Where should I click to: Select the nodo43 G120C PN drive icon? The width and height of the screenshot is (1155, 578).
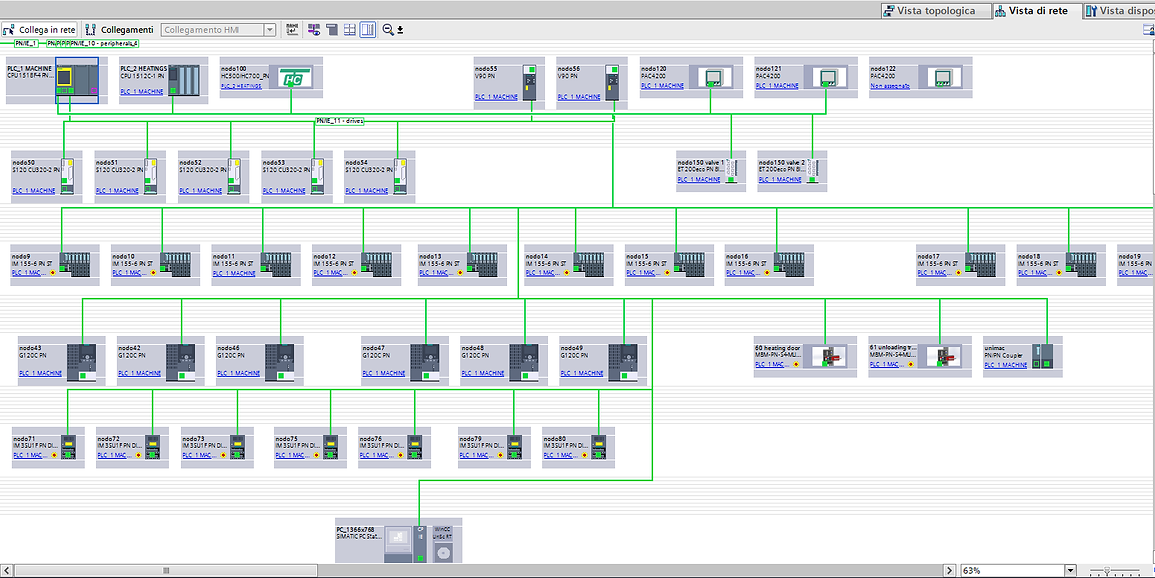[82, 362]
